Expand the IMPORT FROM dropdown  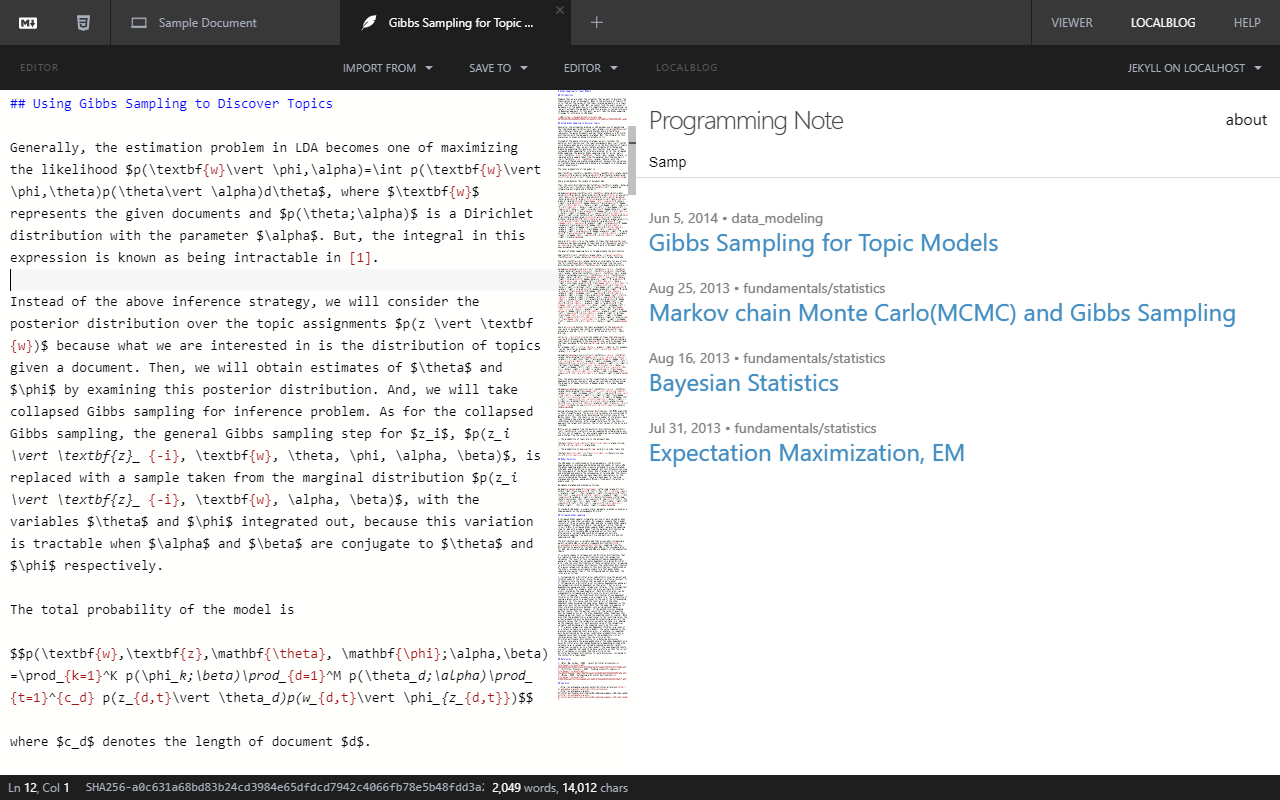point(388,68)
